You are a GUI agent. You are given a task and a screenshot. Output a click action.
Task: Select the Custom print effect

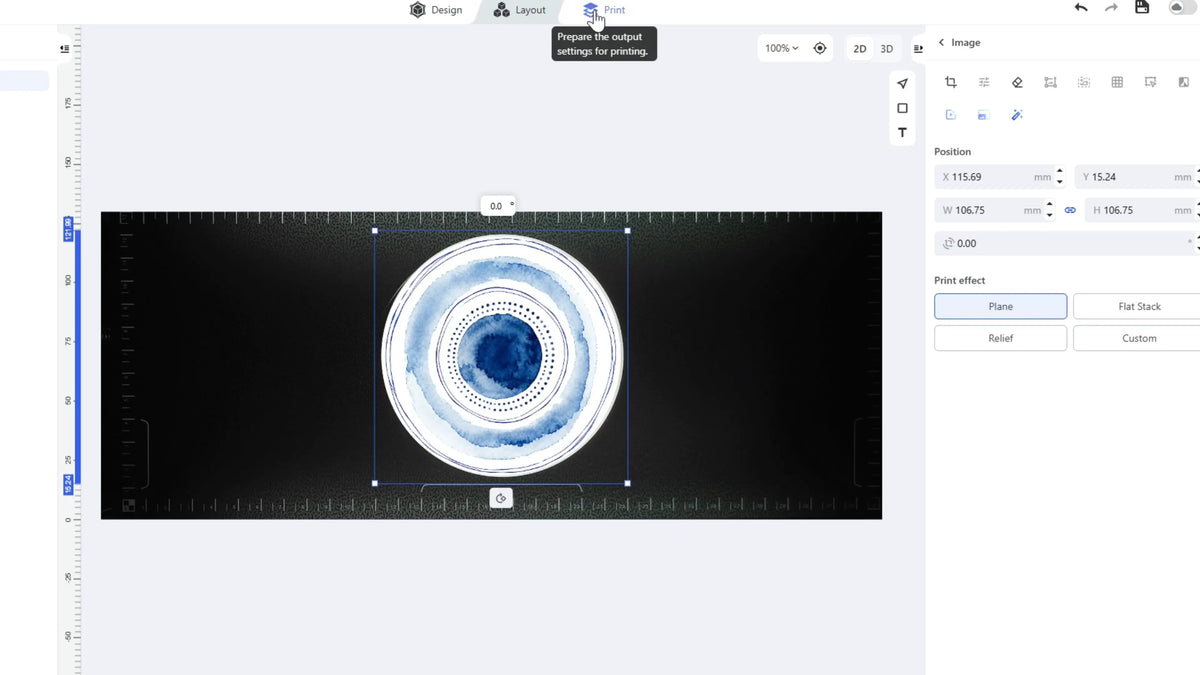point(1139,338)
